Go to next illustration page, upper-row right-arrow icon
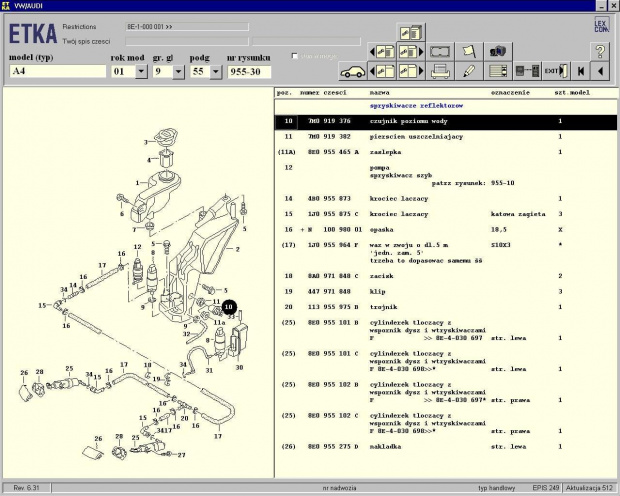 point(411,51)
